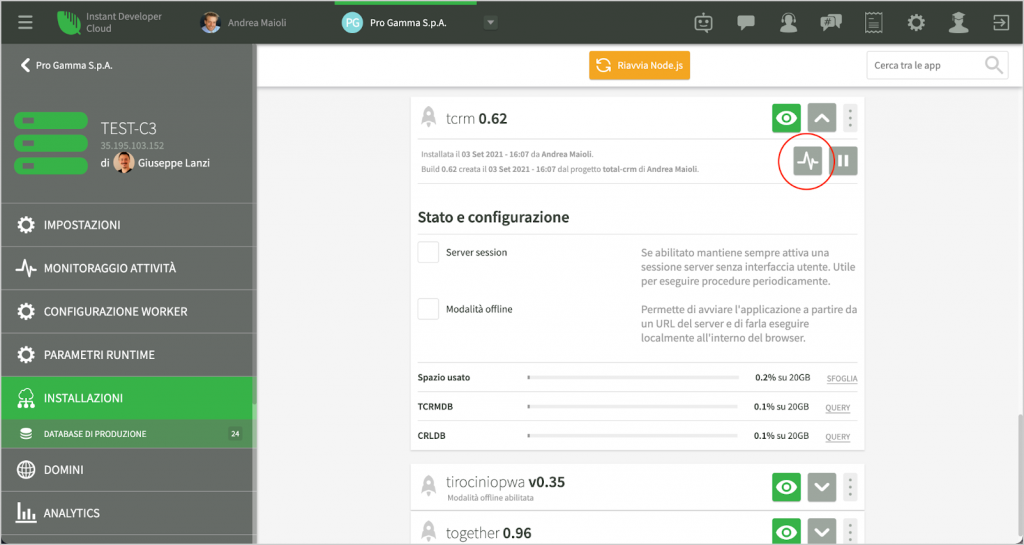Open Analytics section
1024x545 pixels.
point(127,513)
